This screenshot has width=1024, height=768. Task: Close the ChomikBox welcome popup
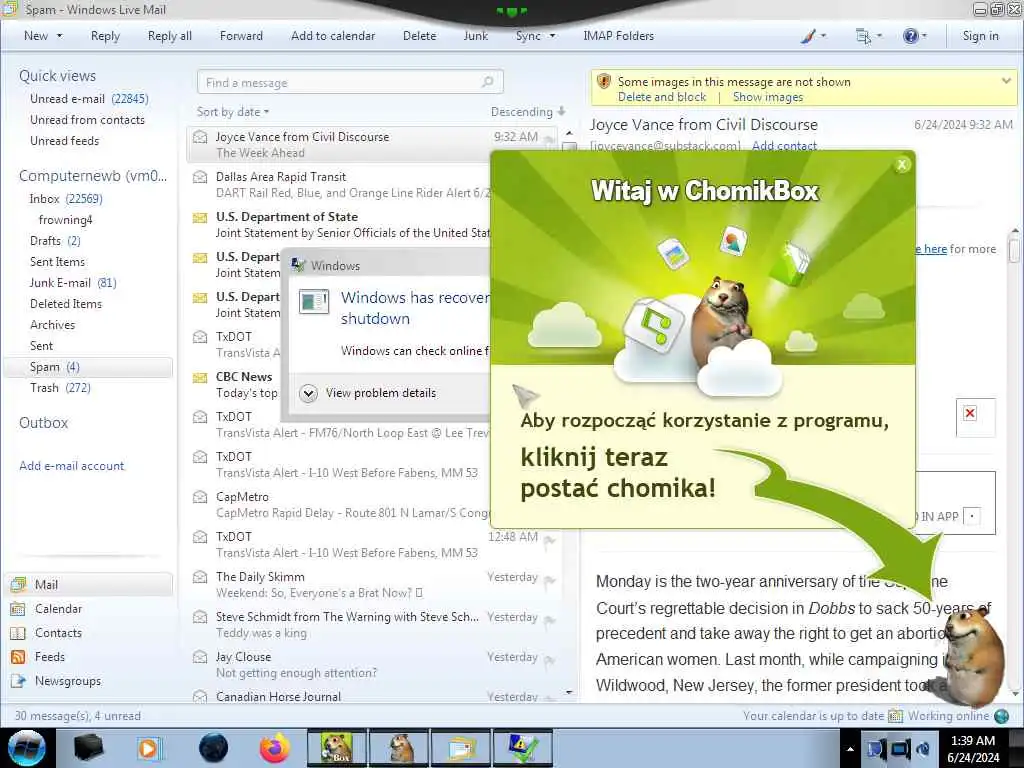pyautogui.click(x=902, y=165)
